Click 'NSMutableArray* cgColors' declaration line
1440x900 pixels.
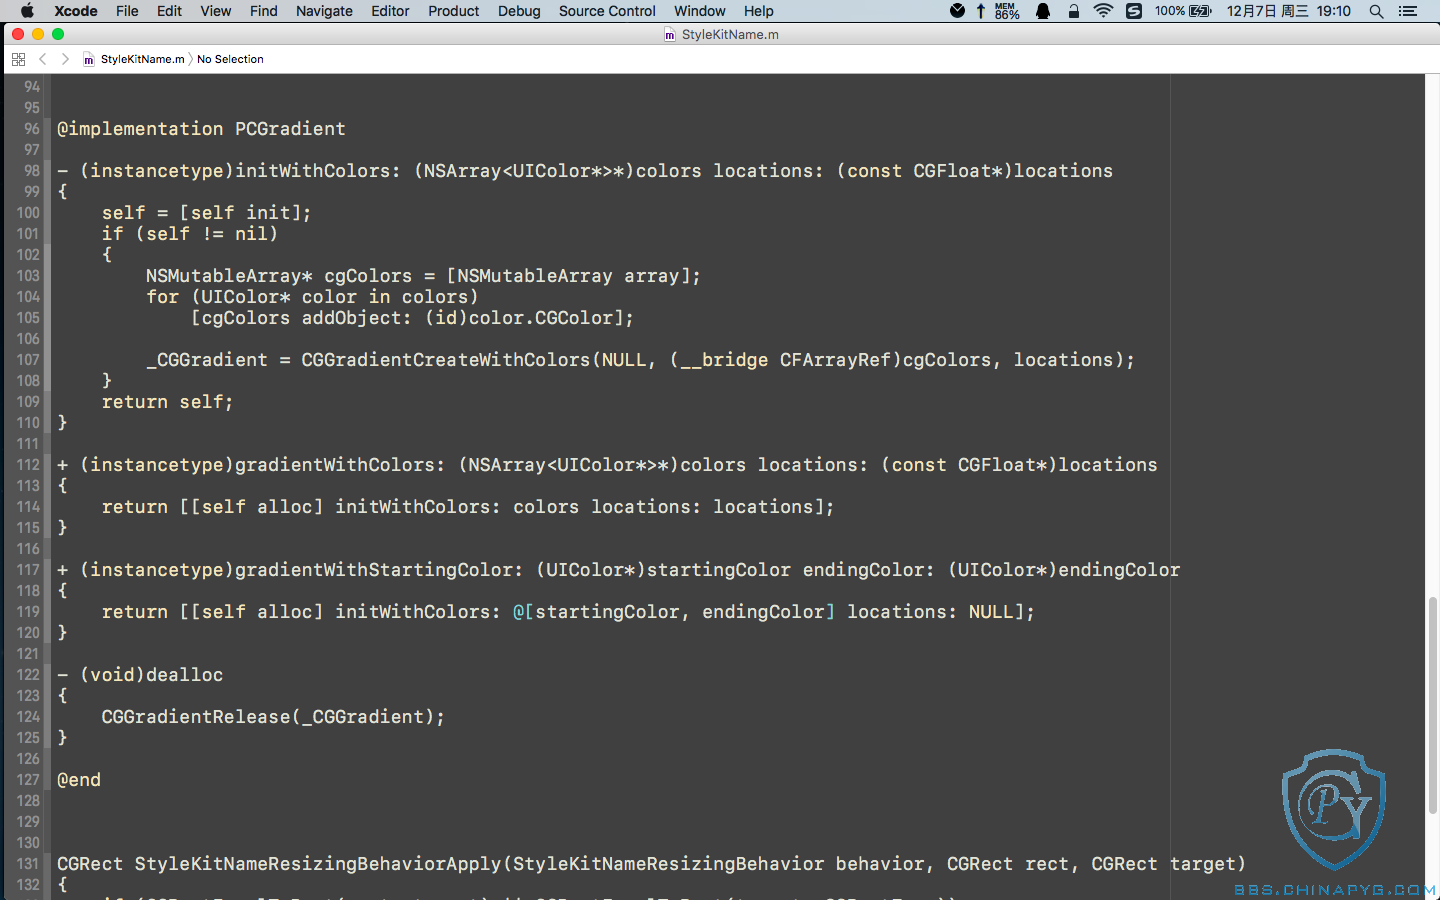point(423,276)
